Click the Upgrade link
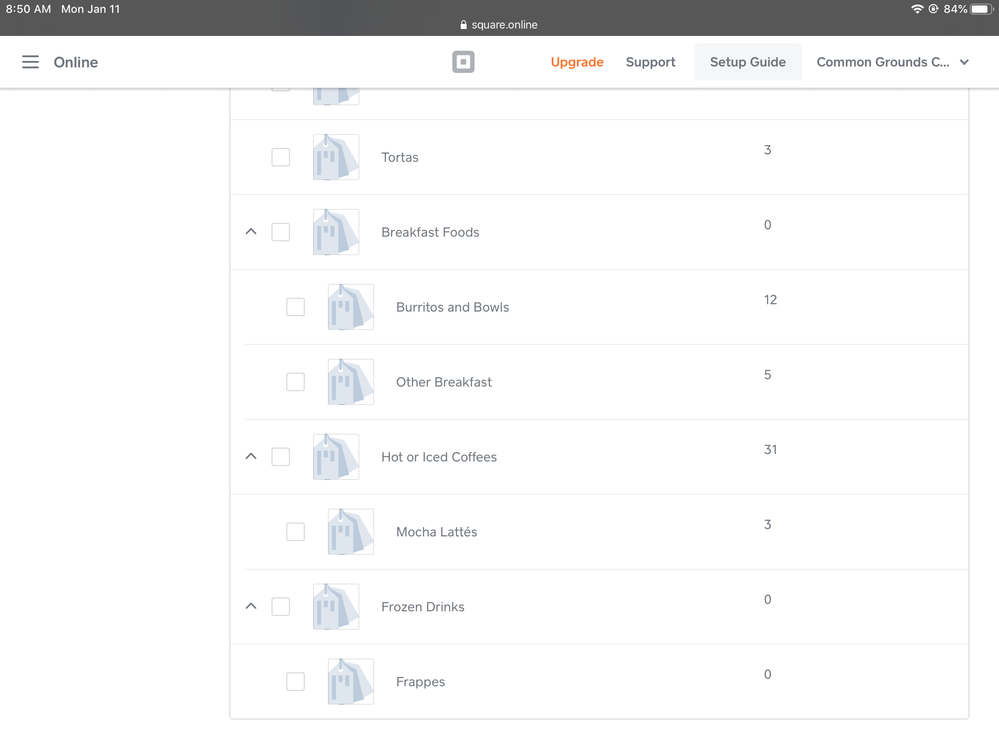 coord(577,62)
